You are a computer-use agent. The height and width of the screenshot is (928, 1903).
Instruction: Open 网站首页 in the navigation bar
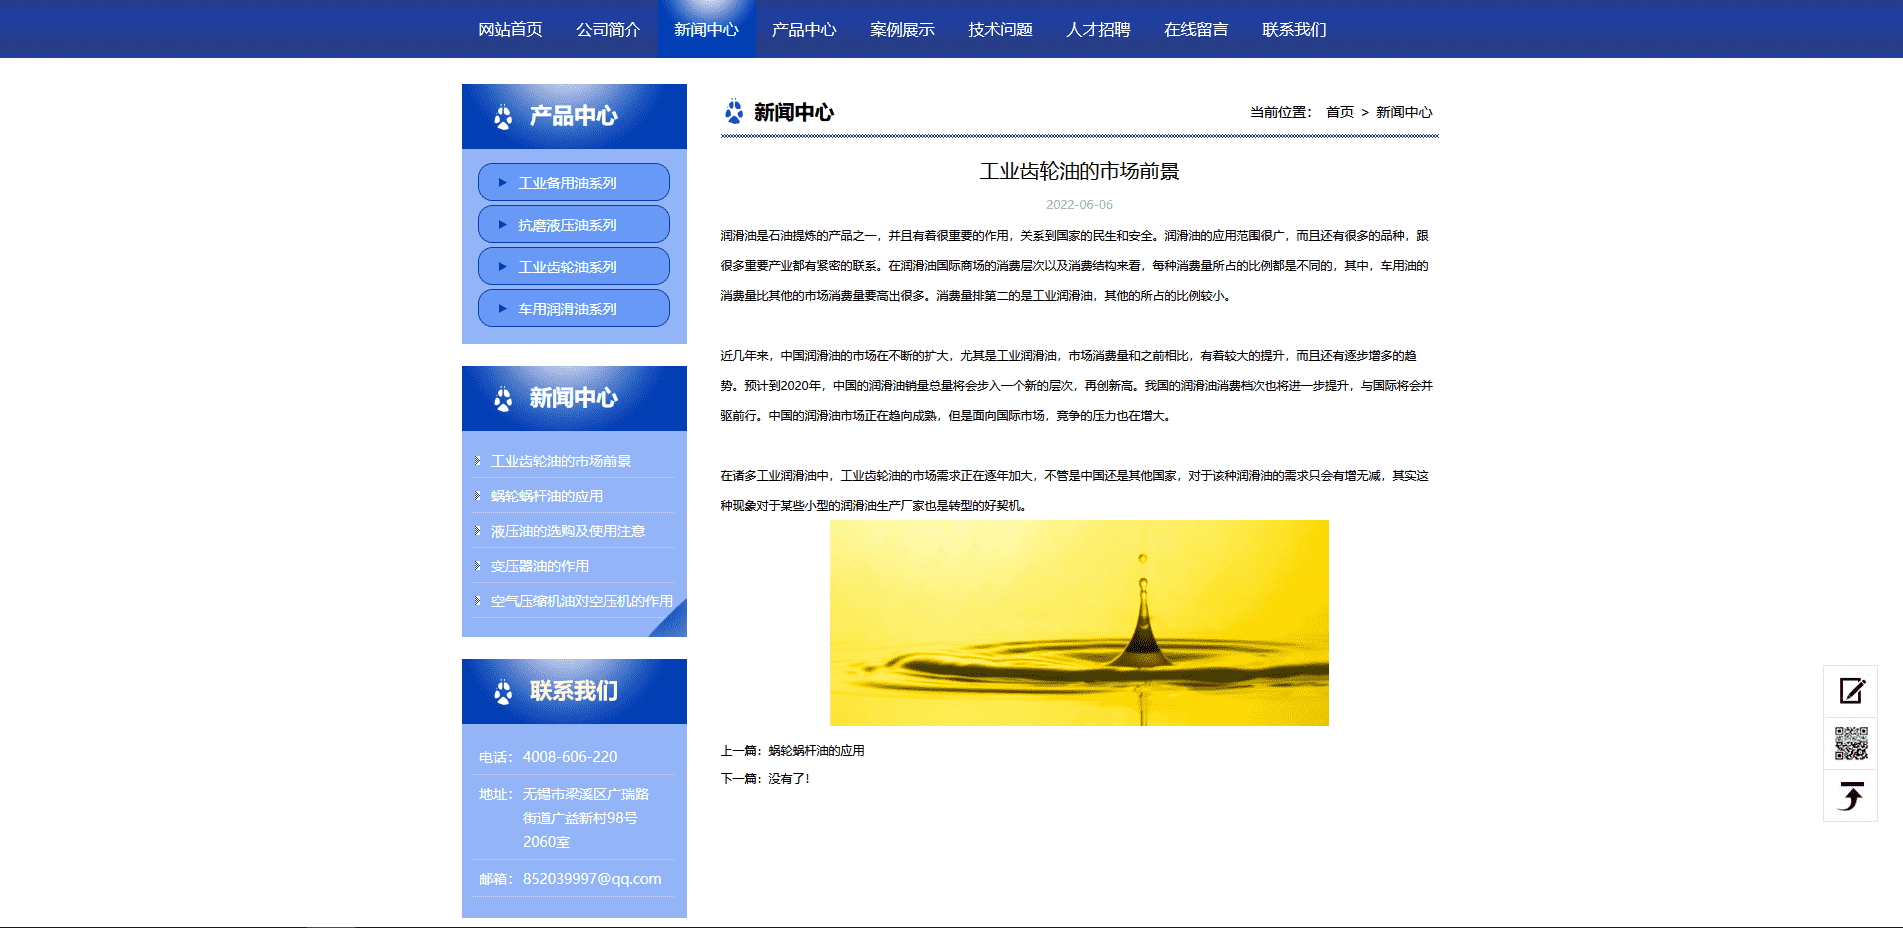pos(510,30)
